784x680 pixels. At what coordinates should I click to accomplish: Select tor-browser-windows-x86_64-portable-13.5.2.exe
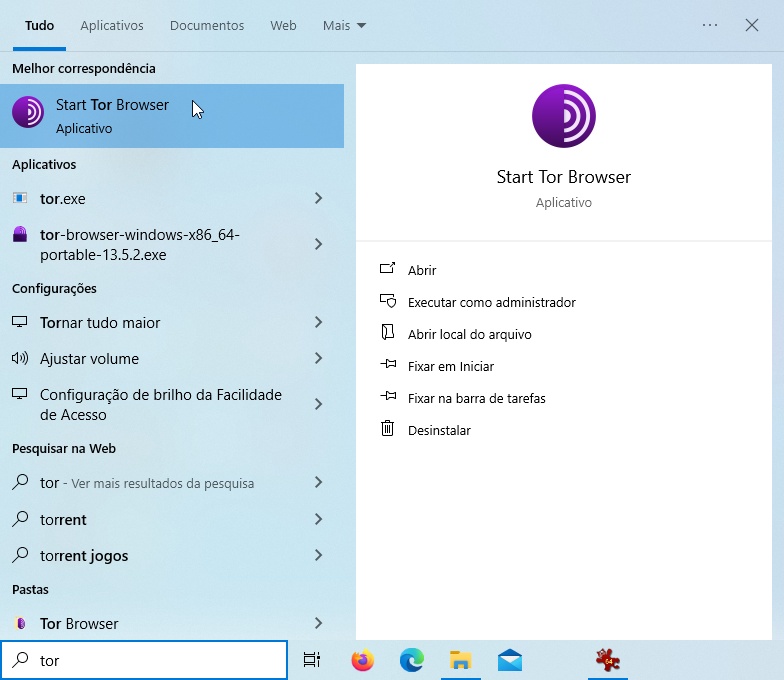172,244
